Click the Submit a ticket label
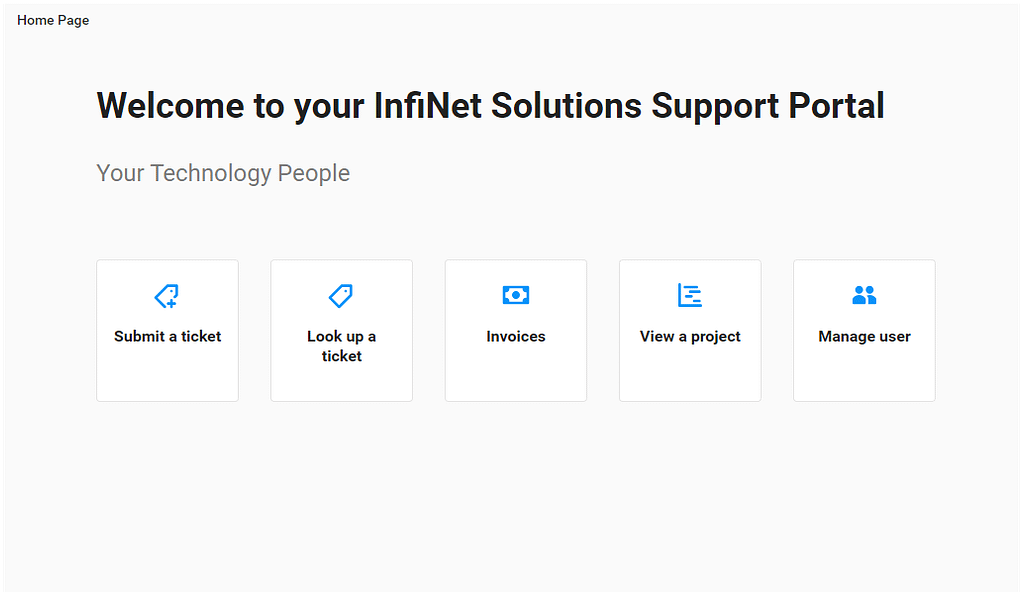Screen dimensions: 1024x592 coord(167,336)
